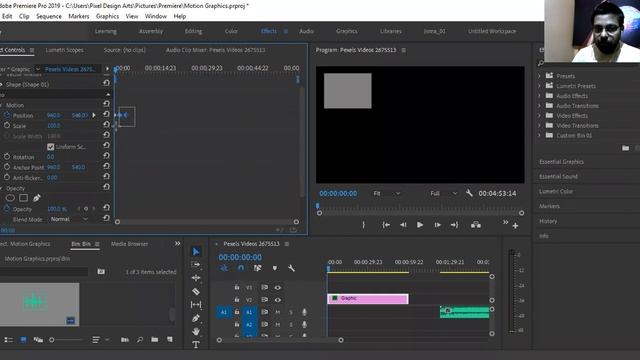
Task: Toggle Snap magnet in timeline
Action: 241,268
